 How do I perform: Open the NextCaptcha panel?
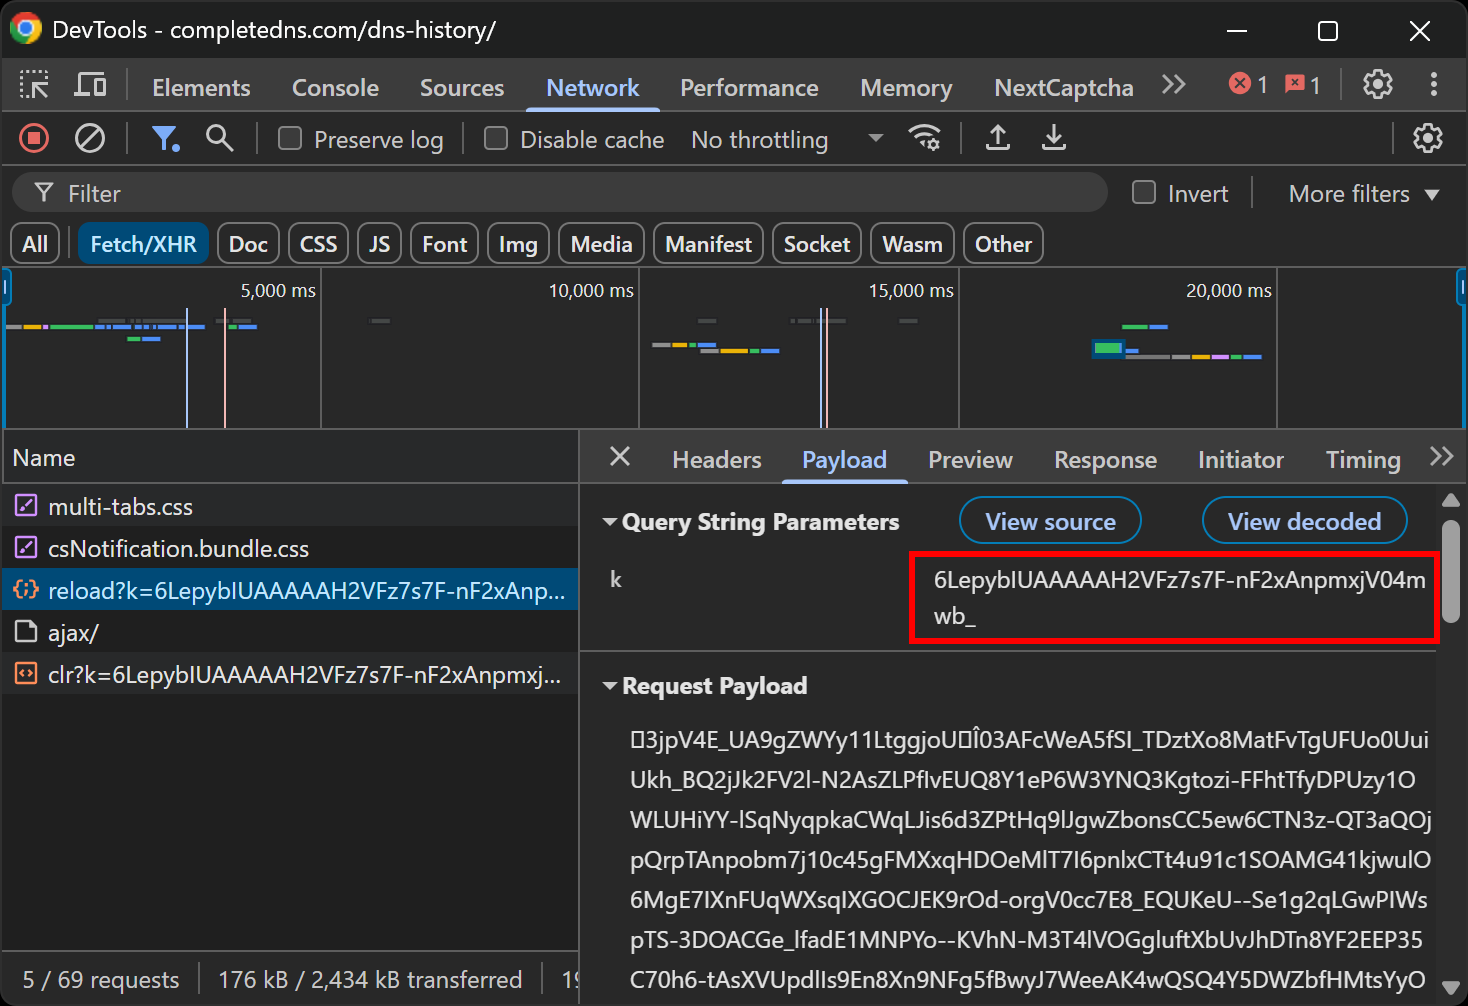point(1063,87)
